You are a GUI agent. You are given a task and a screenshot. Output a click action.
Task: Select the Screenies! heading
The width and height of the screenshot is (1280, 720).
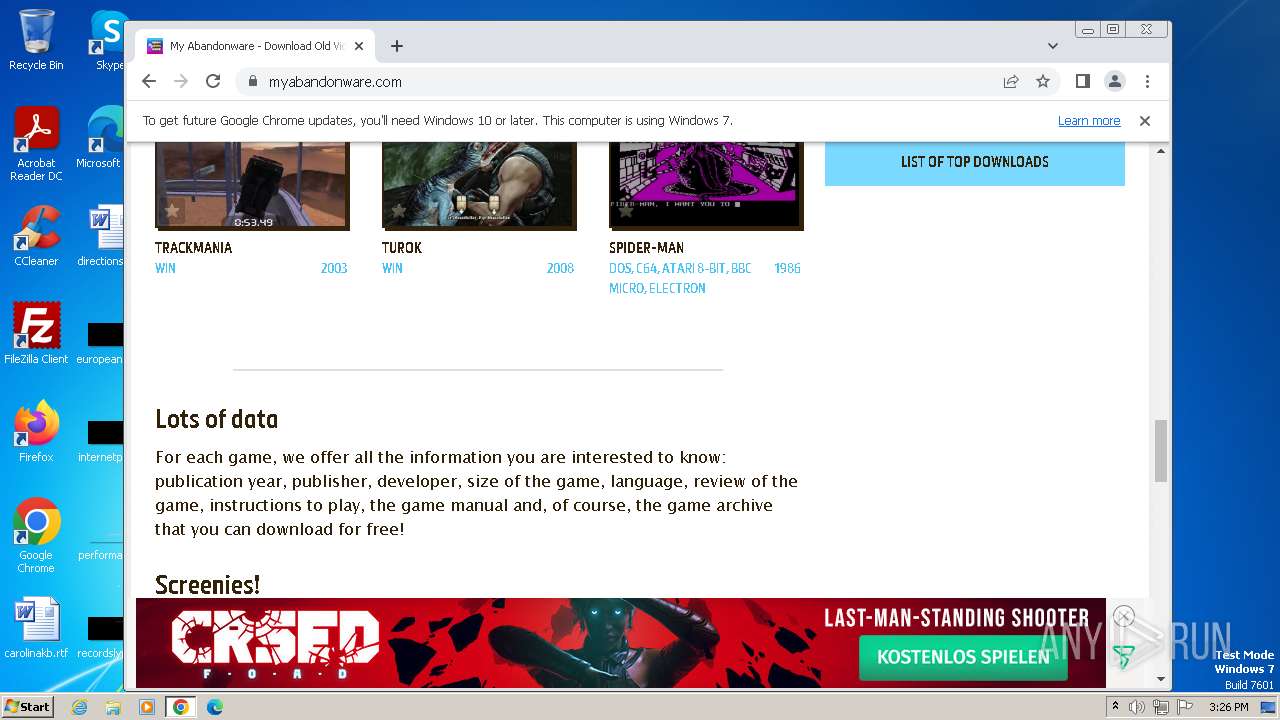(207, 584)
